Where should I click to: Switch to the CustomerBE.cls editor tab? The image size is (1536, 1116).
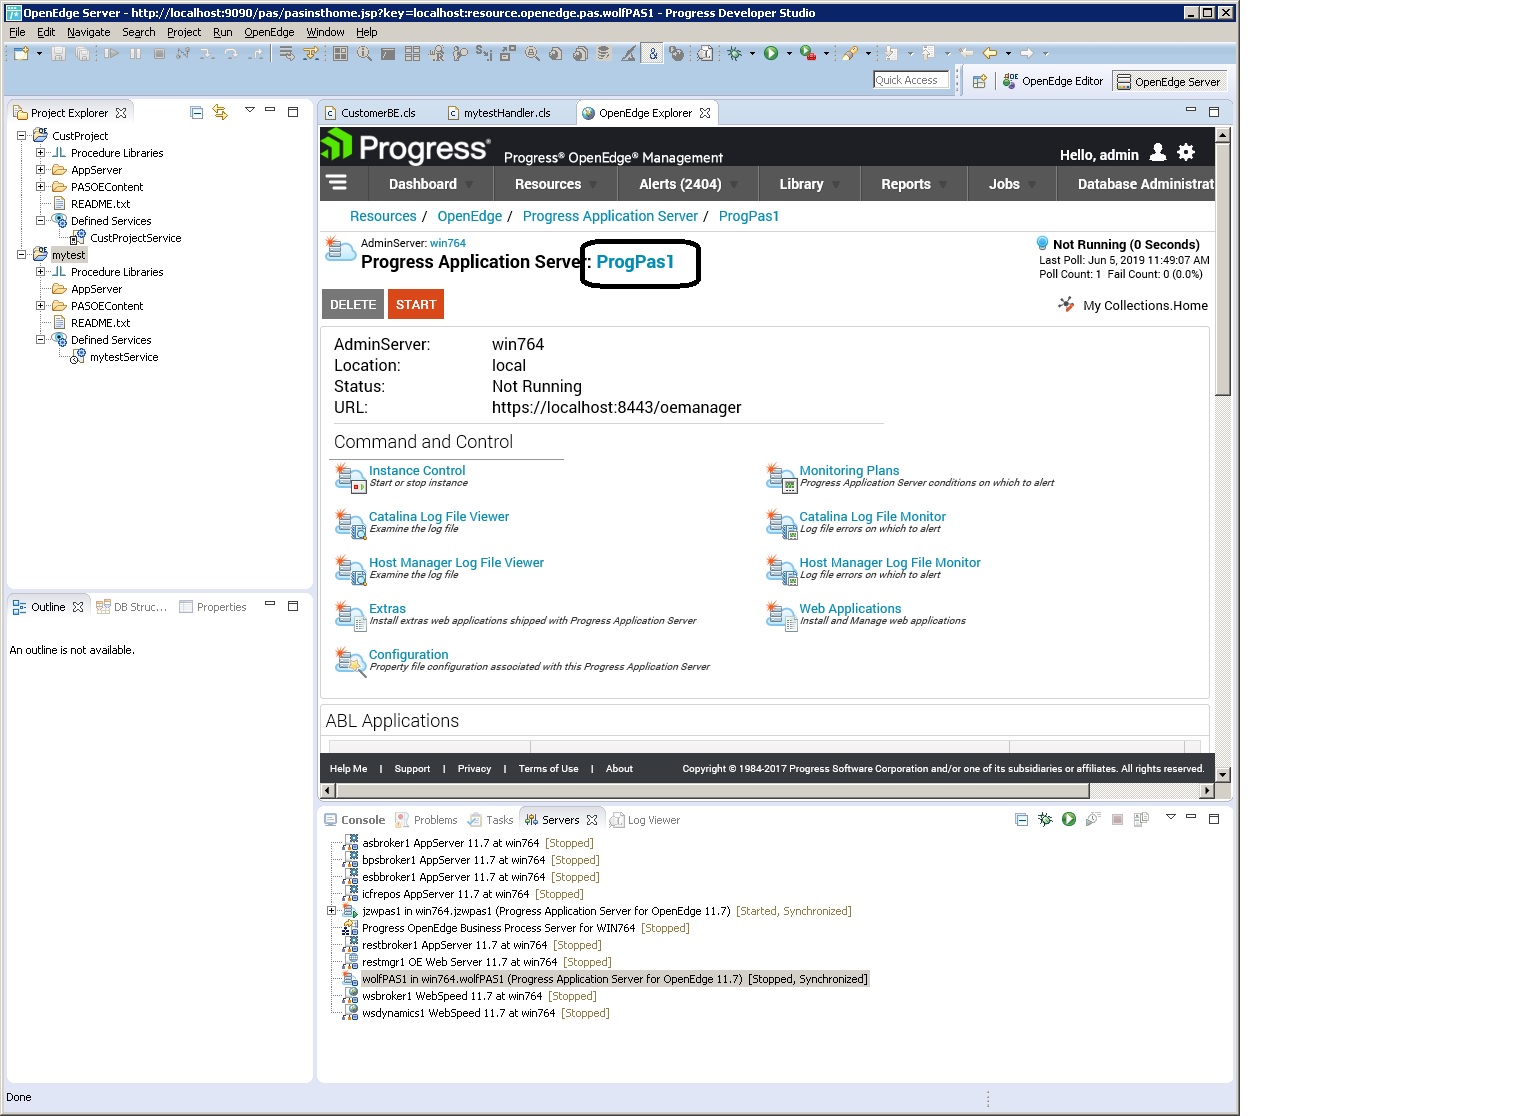point(378,113)
